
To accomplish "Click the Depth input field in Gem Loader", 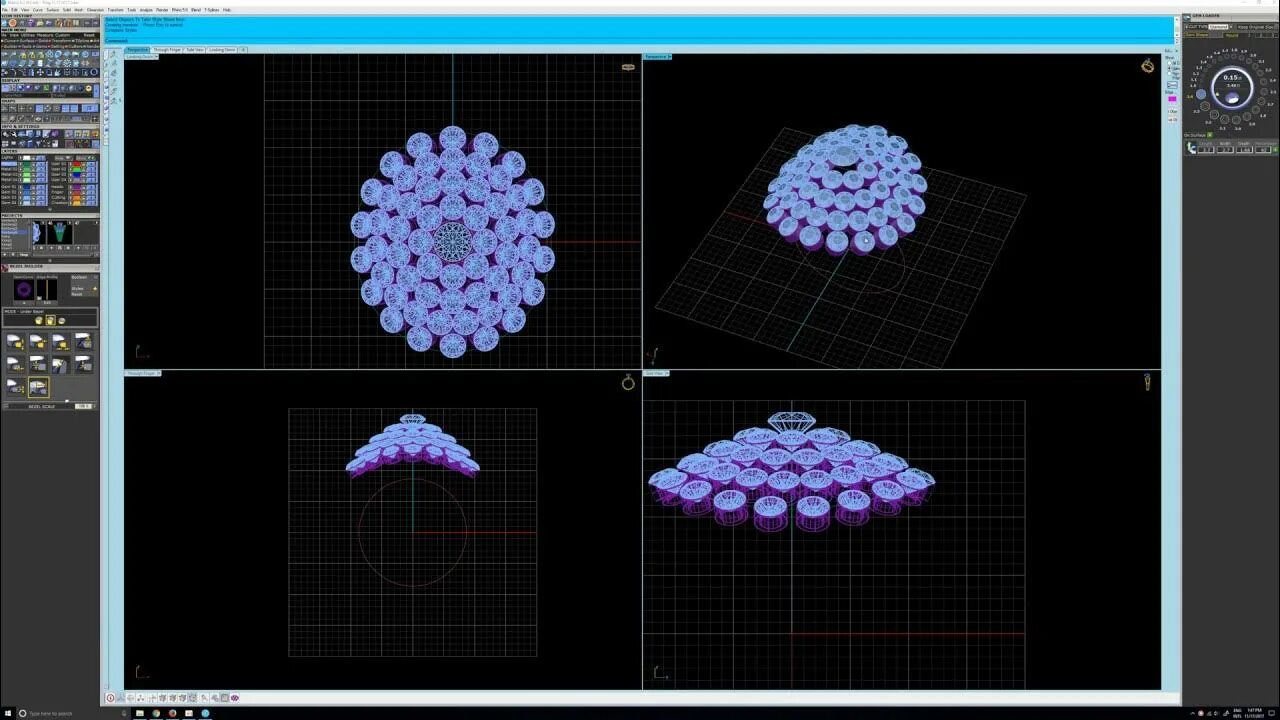I will point(1245,149).
